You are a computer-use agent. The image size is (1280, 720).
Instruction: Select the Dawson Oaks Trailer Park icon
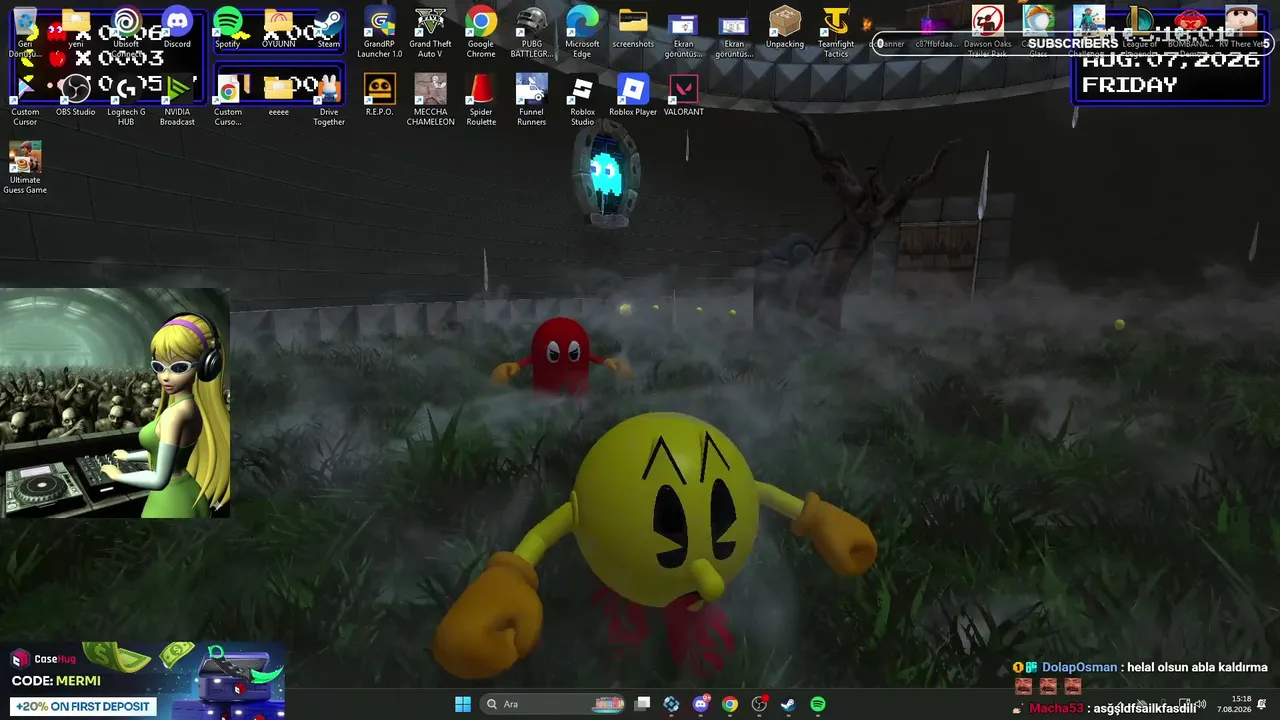click(987, 33)
